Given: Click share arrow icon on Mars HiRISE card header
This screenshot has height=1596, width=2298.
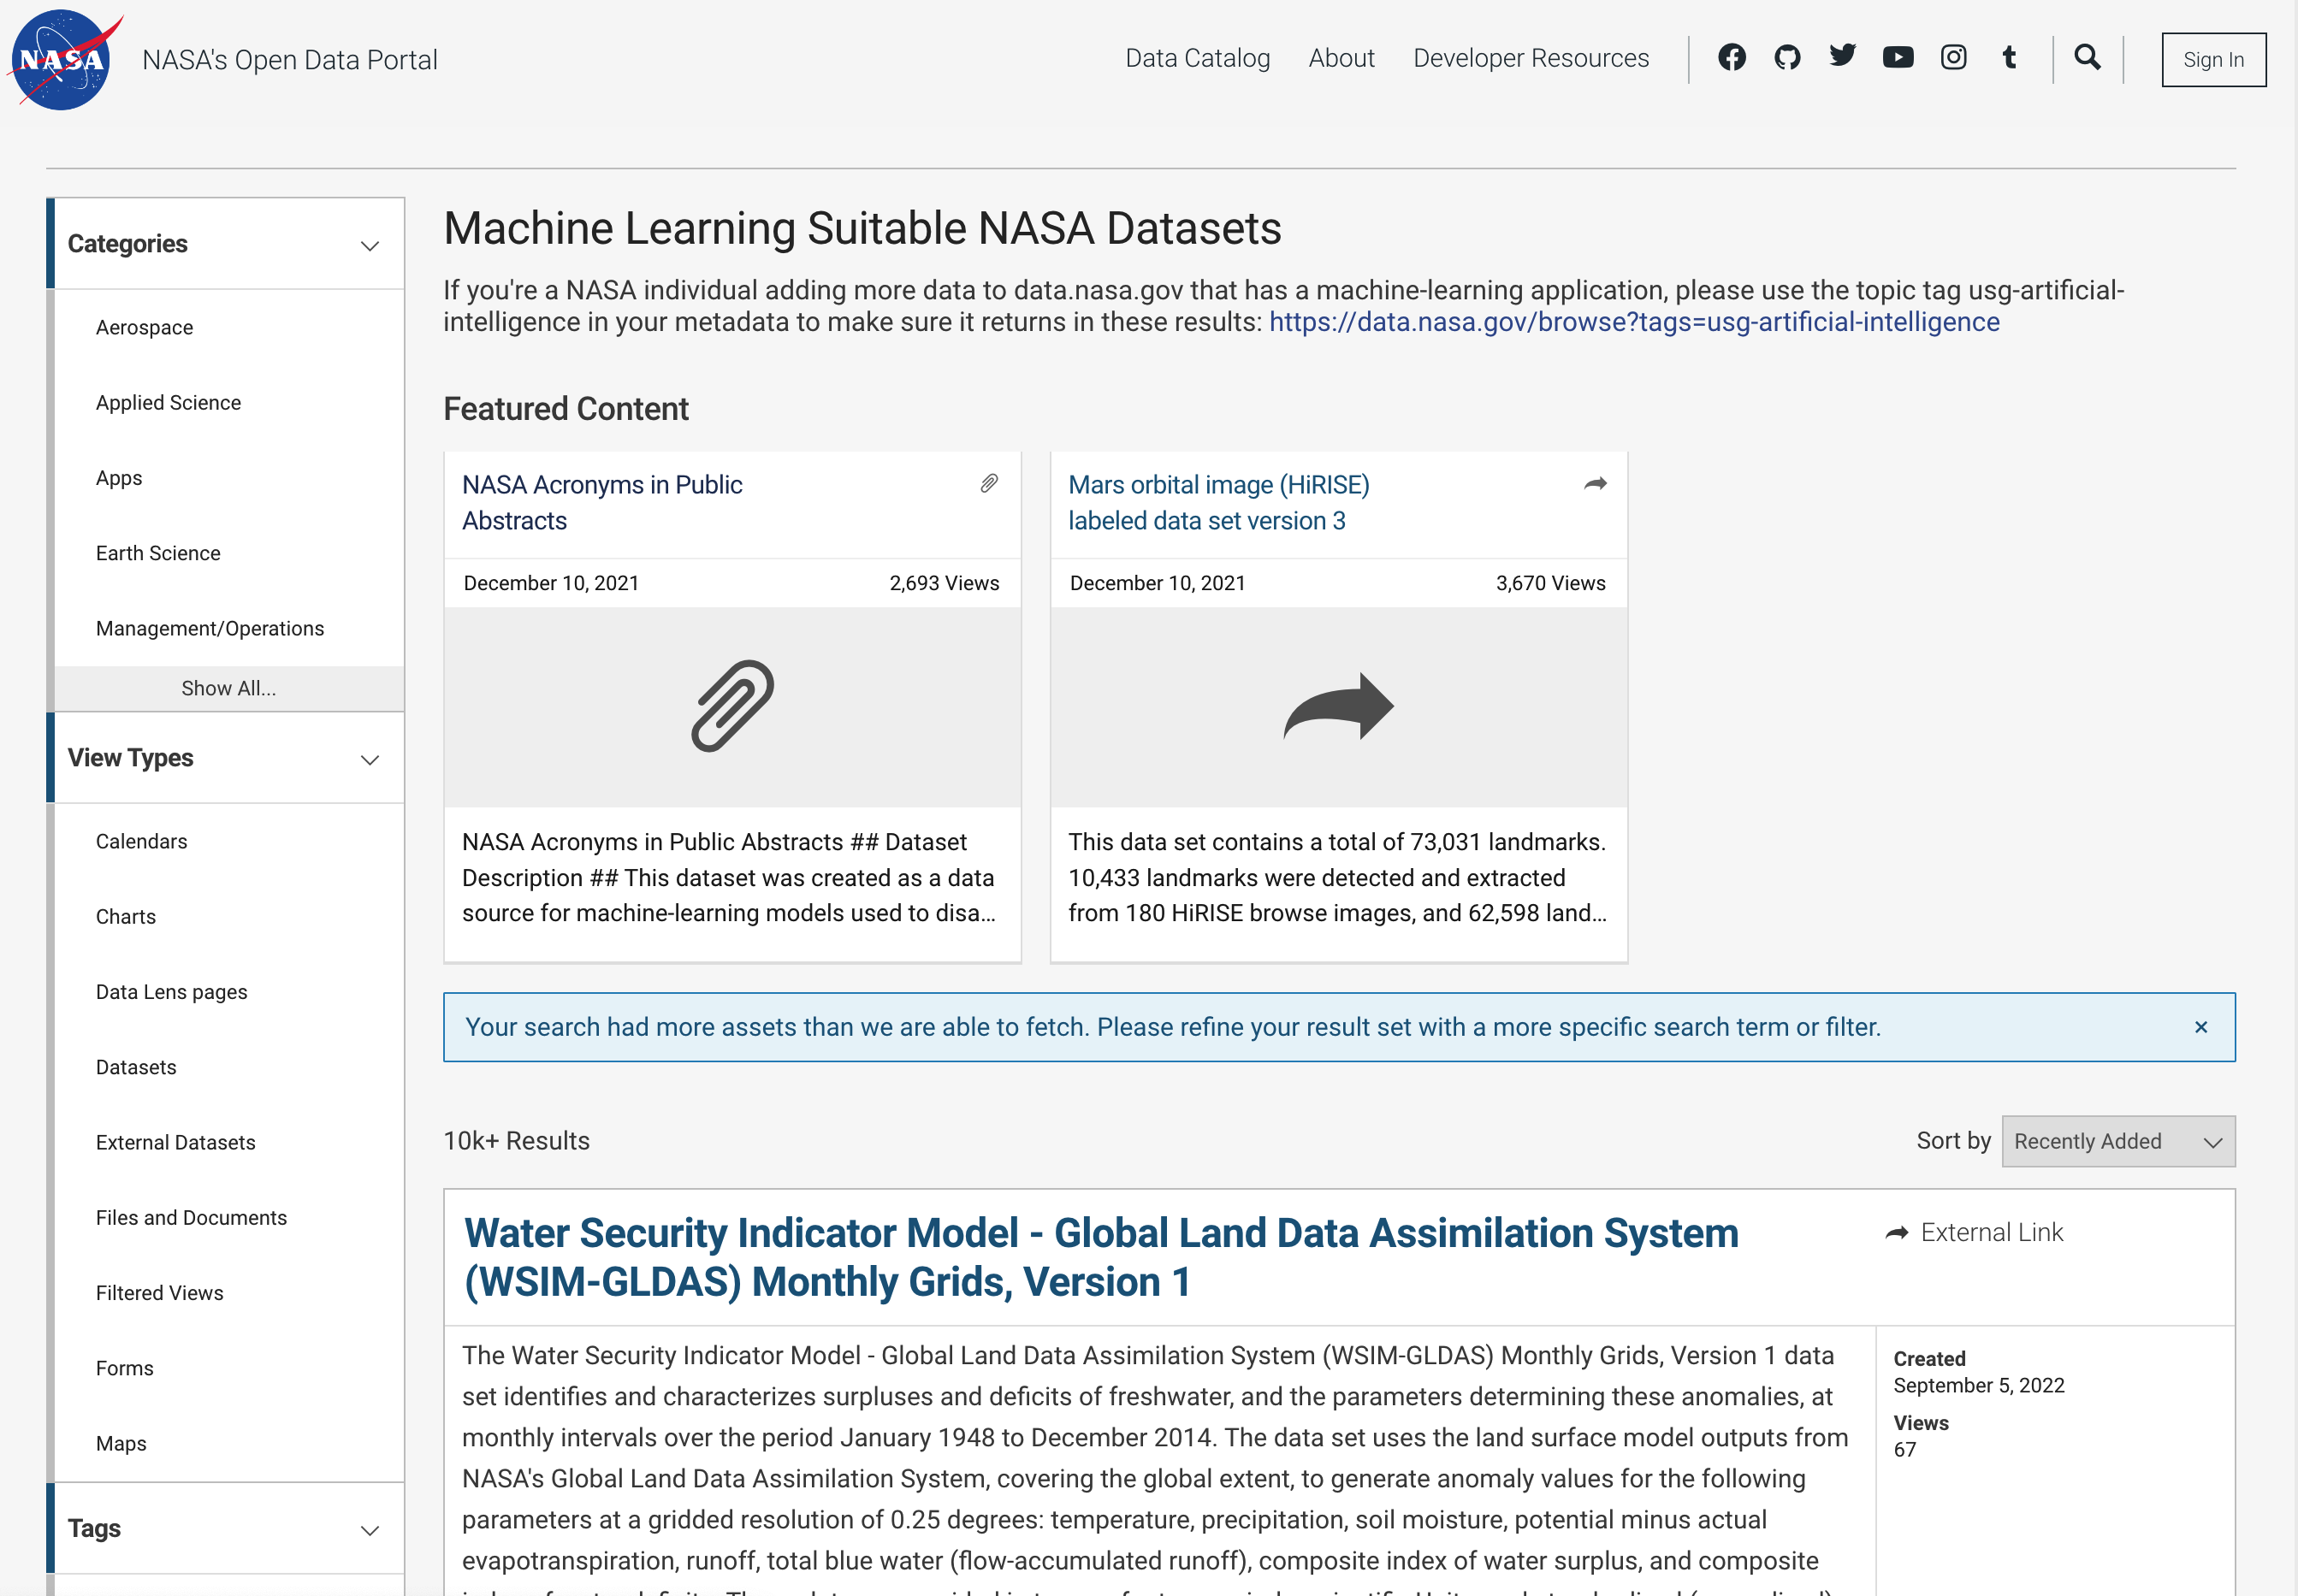Looking at the screenshot, I should 1595,484.
